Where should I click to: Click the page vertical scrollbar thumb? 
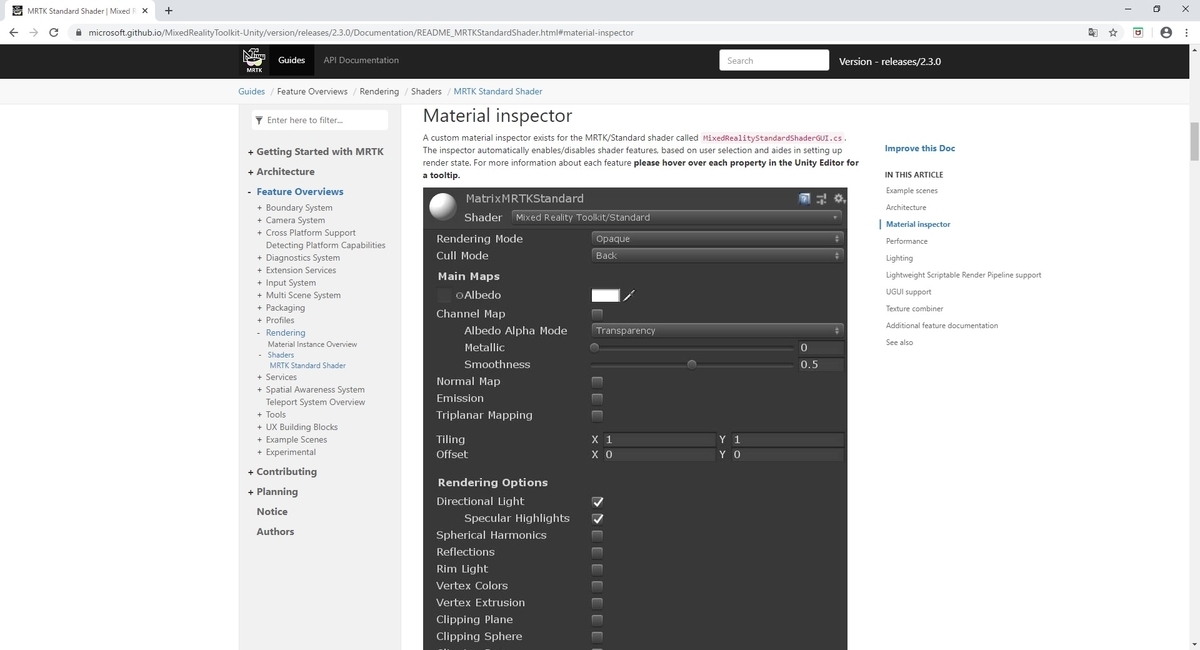[1194, 141]
